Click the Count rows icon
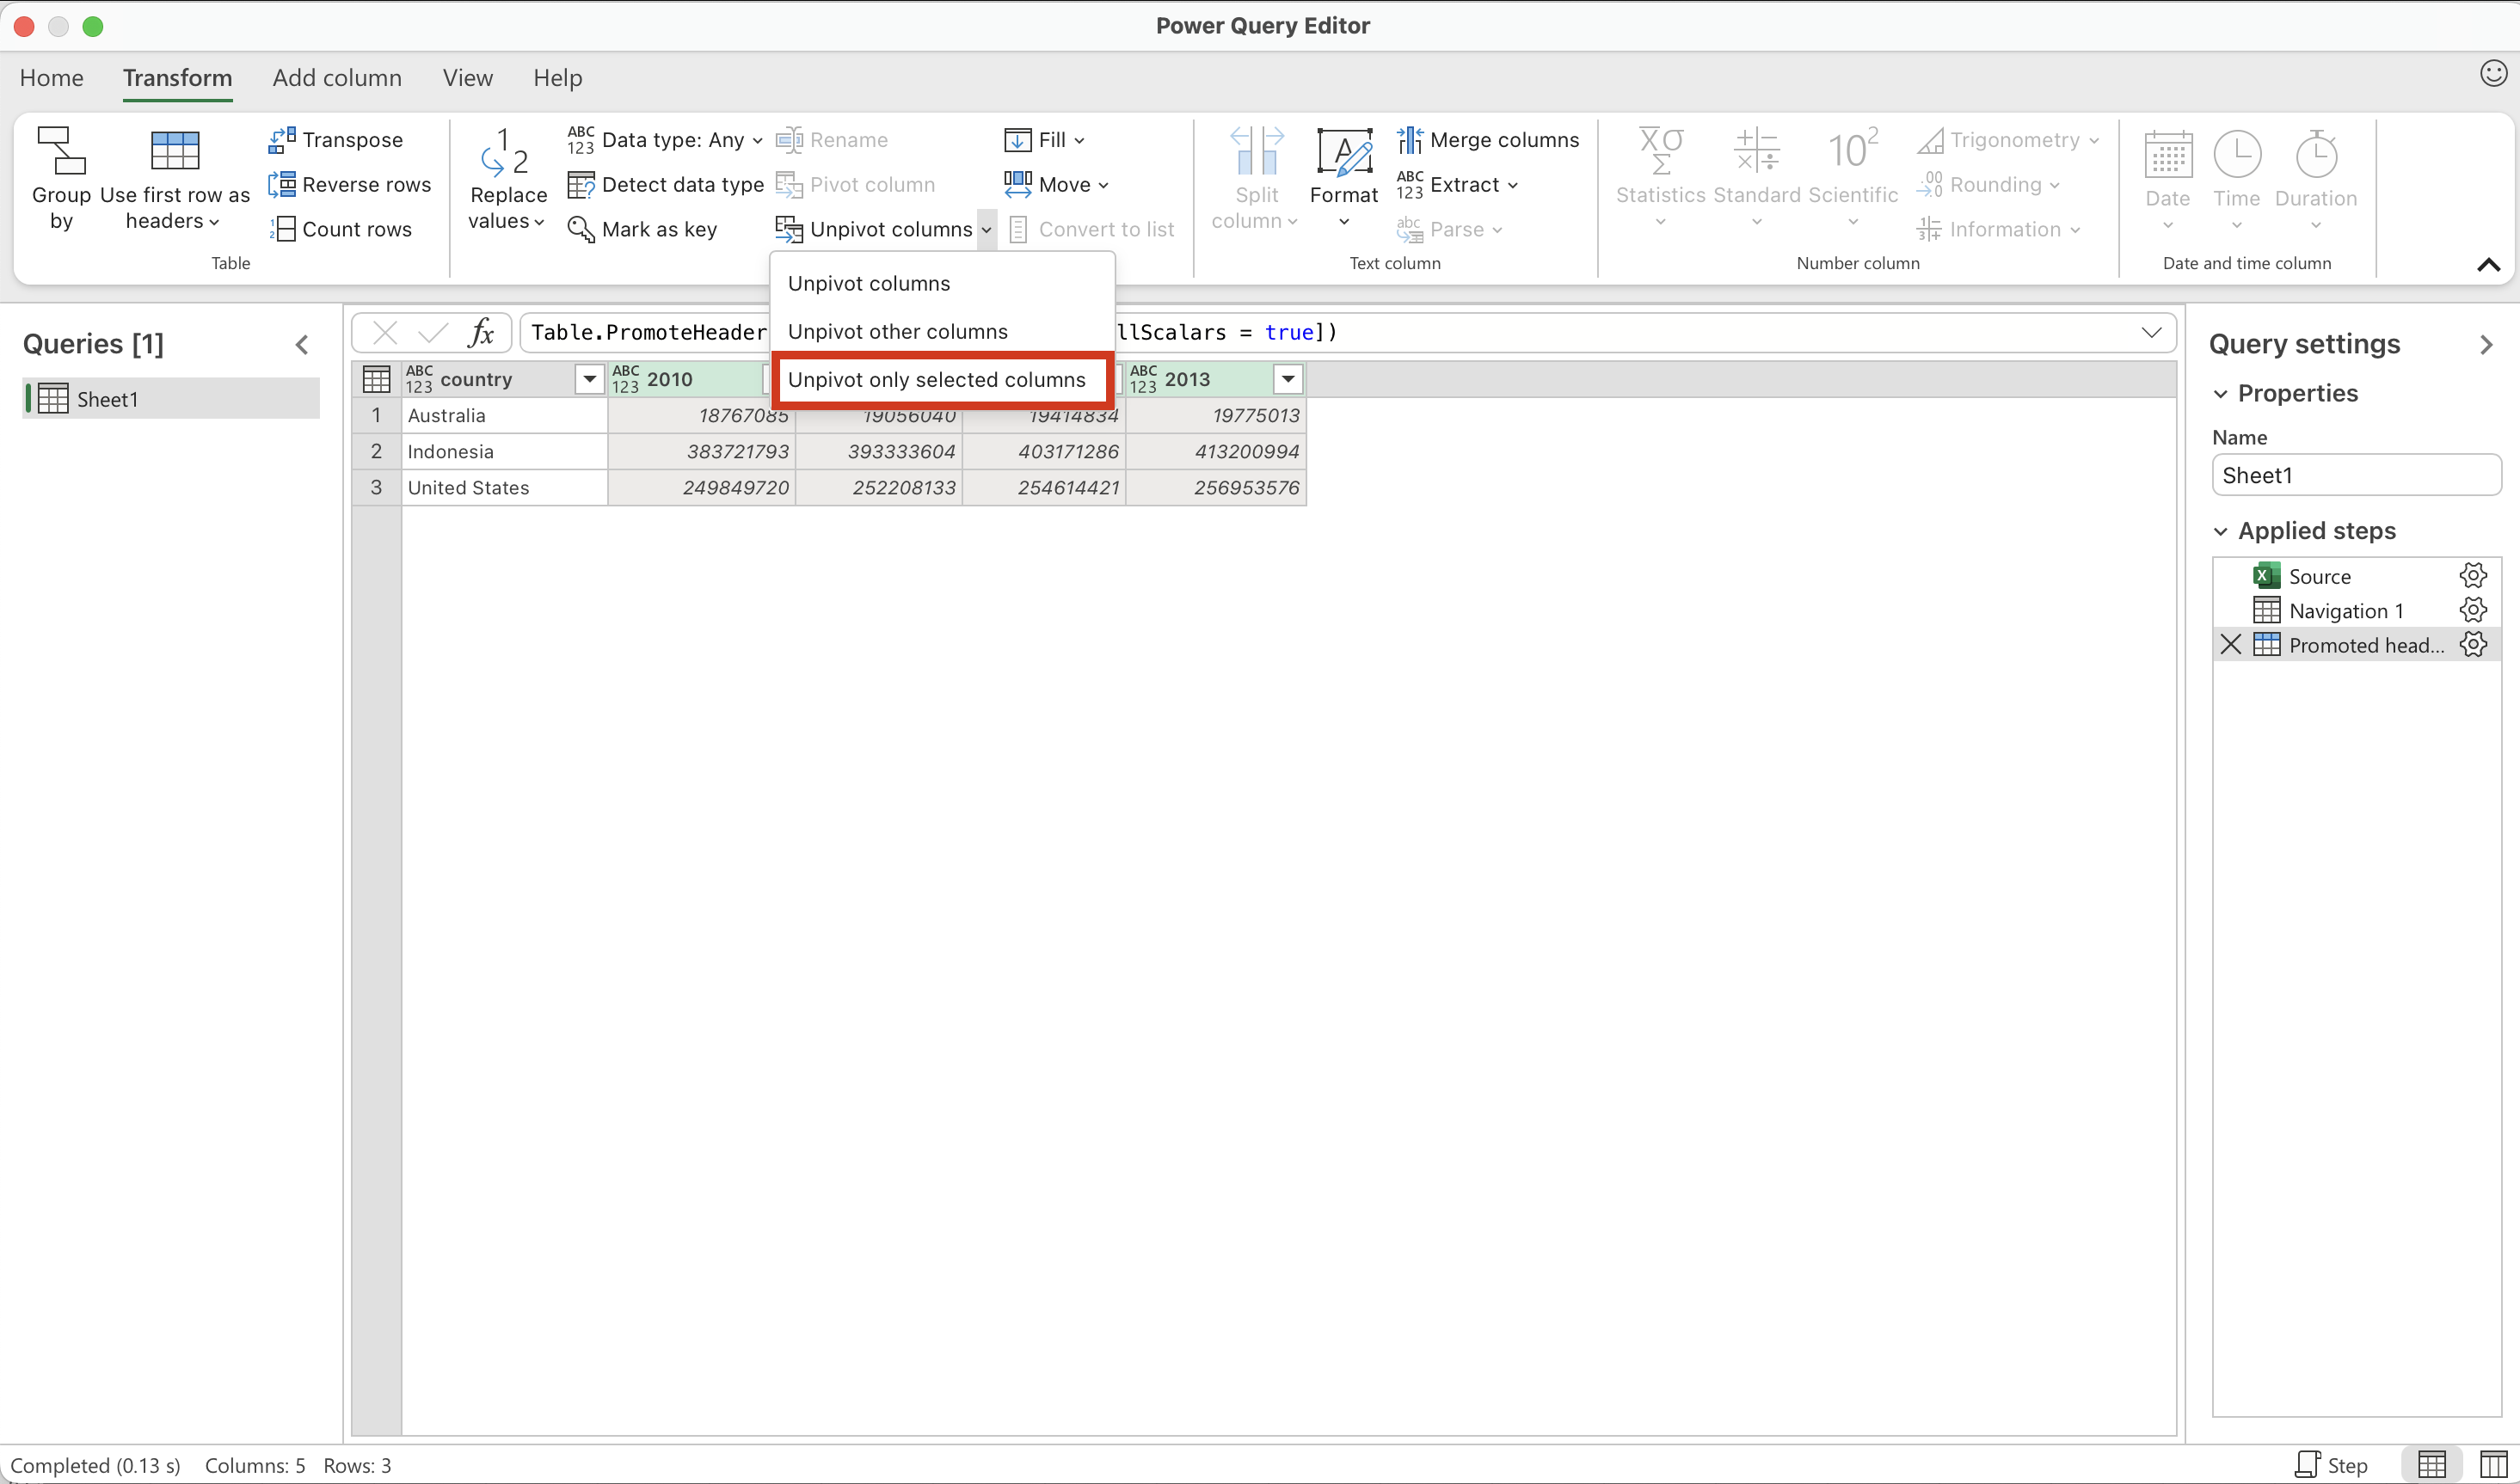This screenshot has width=2520, height=1484. tap(283, 230)
